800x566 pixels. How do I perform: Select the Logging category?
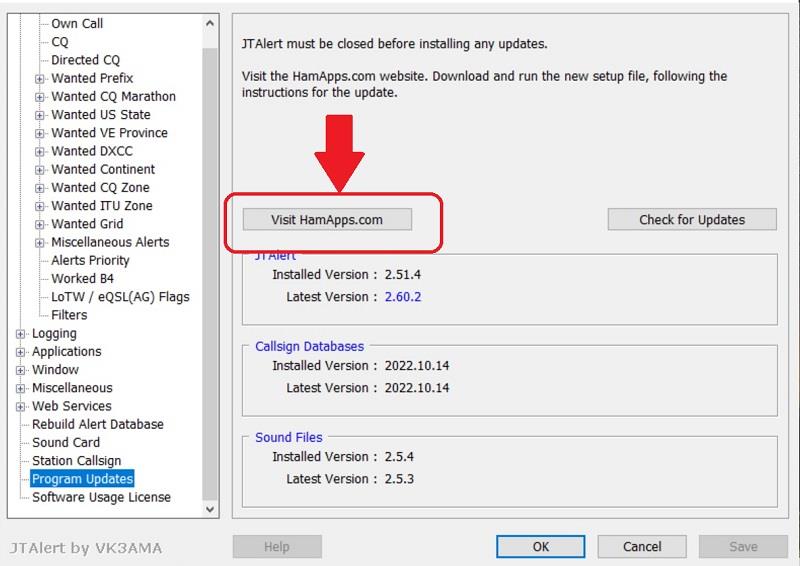coord(54,333)
